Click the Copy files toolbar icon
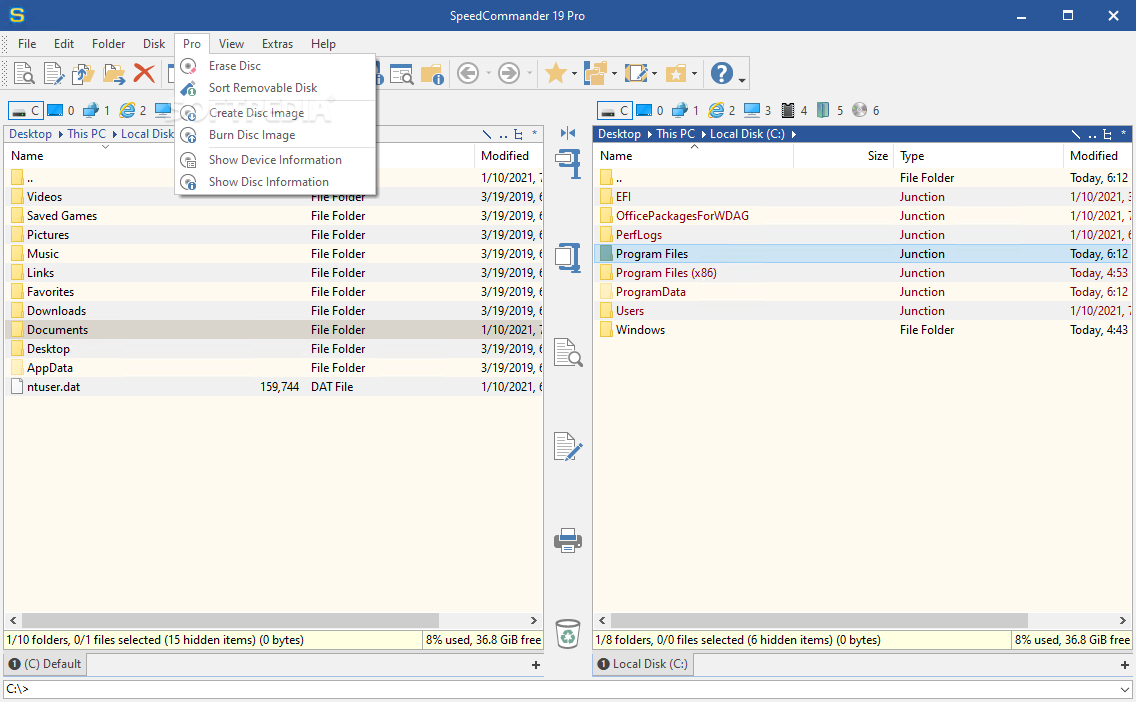The width and height of the screenshot is (1136, 702). (x=83, y=73)
